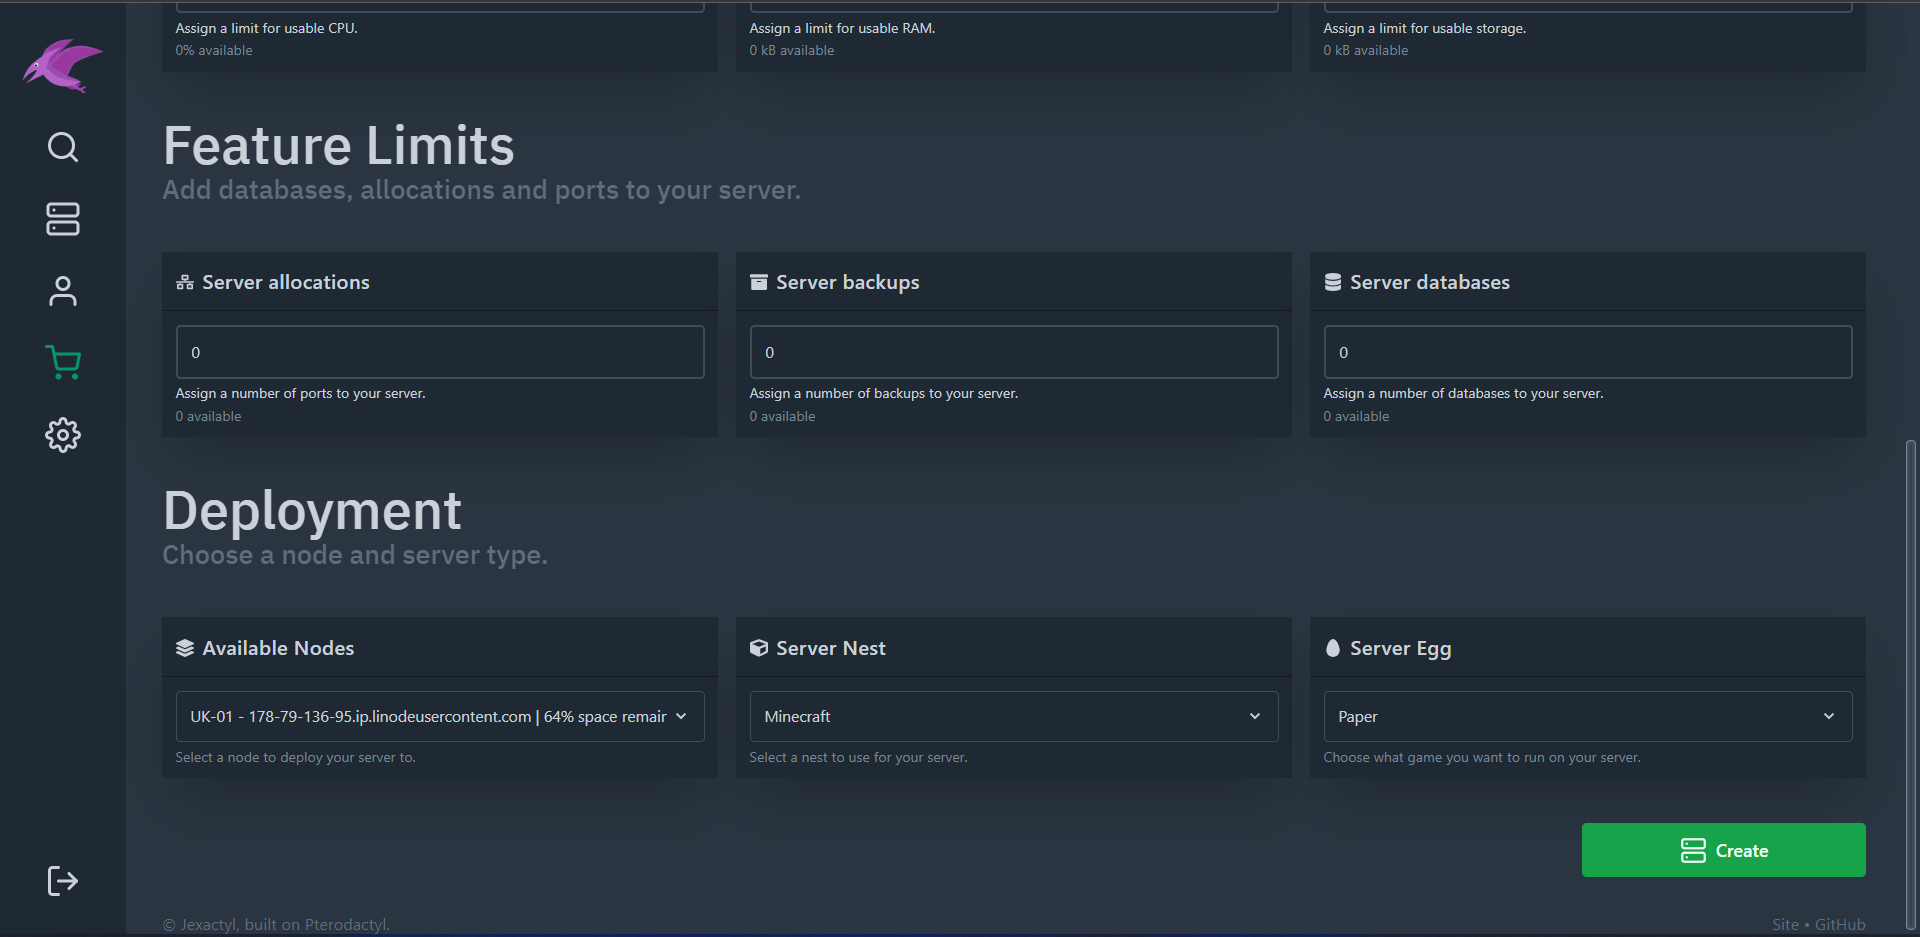Click the Server backups archive icon

[759, 283]
